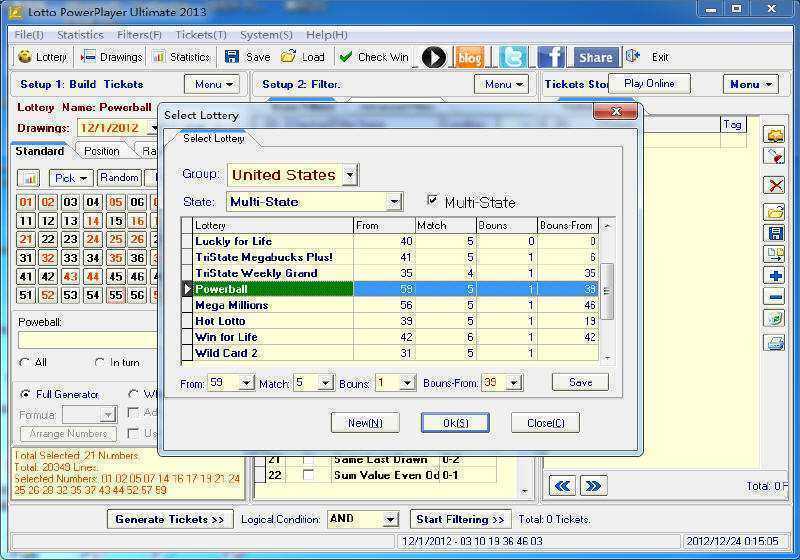
Task: Toggle the Multi-State checkbox
Action: coord(432,200)
